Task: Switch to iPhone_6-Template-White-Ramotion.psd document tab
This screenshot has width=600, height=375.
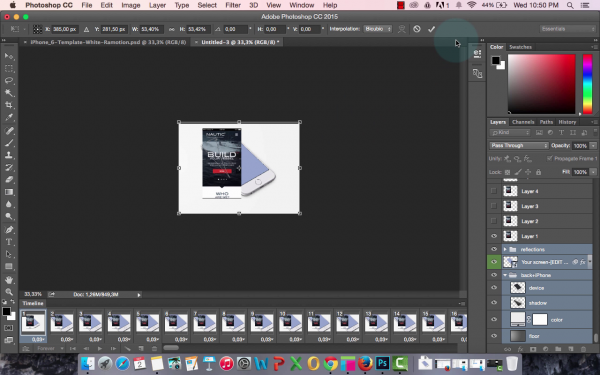Action: (108, 42)
